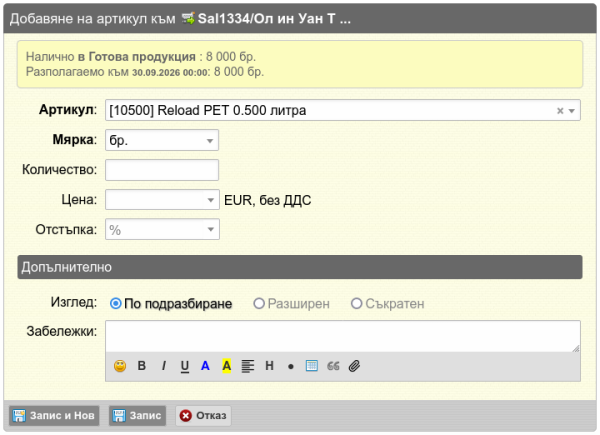
Task: Click the 'EUR, без ДДС' currency text
Action: tap(267, 200)
